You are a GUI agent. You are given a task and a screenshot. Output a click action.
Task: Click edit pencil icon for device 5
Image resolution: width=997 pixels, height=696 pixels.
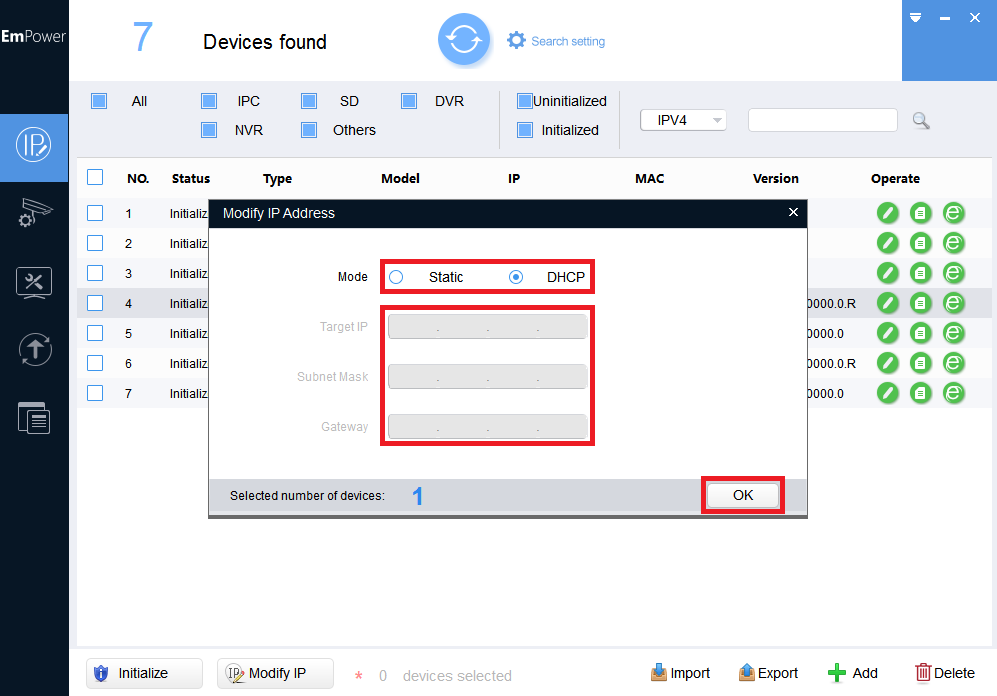888,333
